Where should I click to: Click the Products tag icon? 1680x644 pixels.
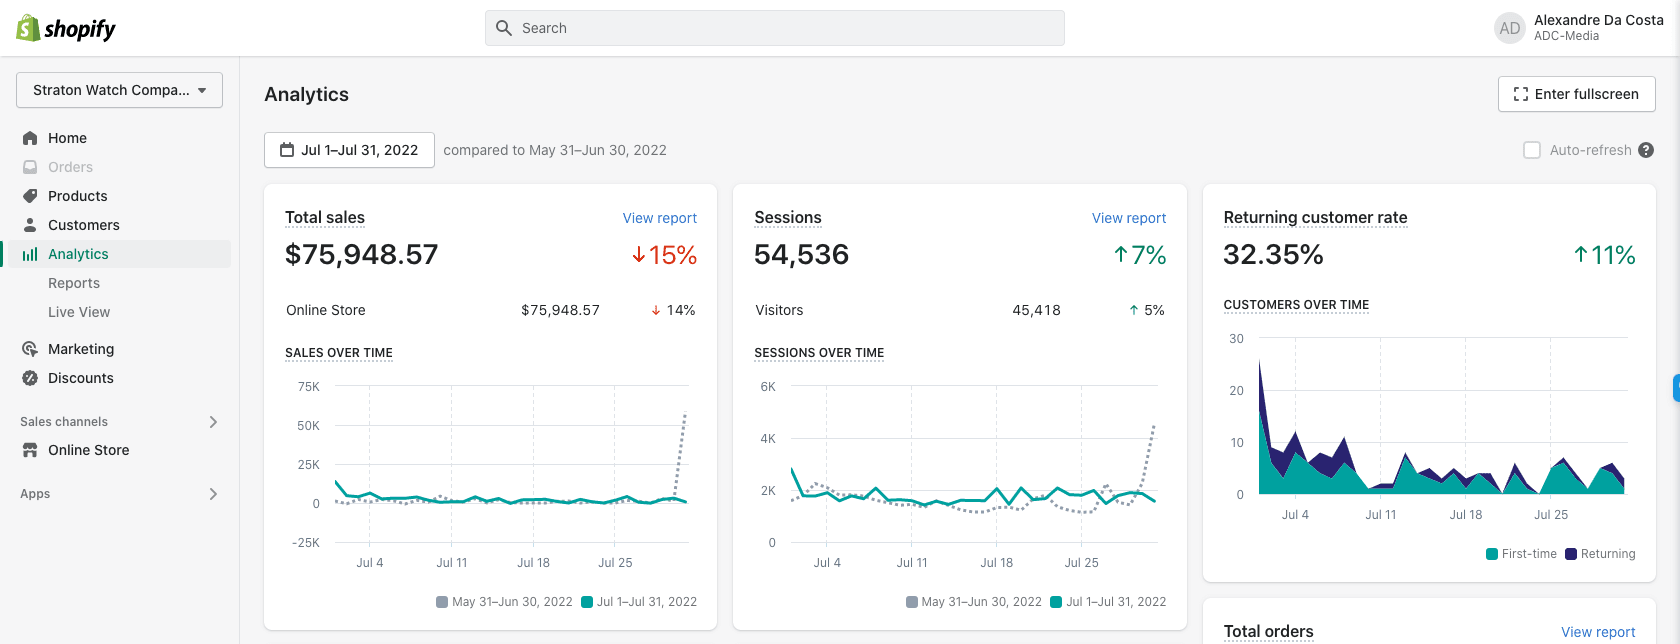[x=30, y=196]
